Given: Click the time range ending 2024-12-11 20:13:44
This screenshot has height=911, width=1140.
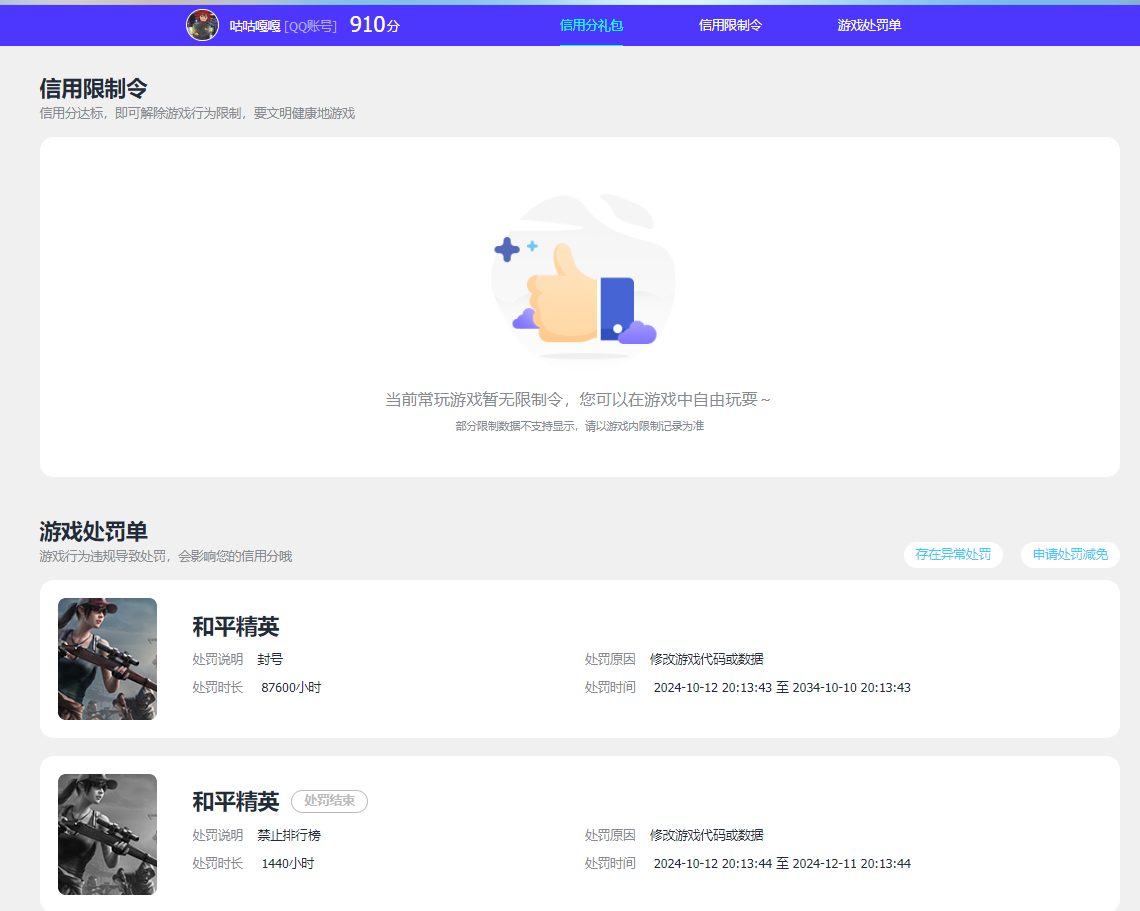Looking at the screenshot, I should tap(782, 864).
